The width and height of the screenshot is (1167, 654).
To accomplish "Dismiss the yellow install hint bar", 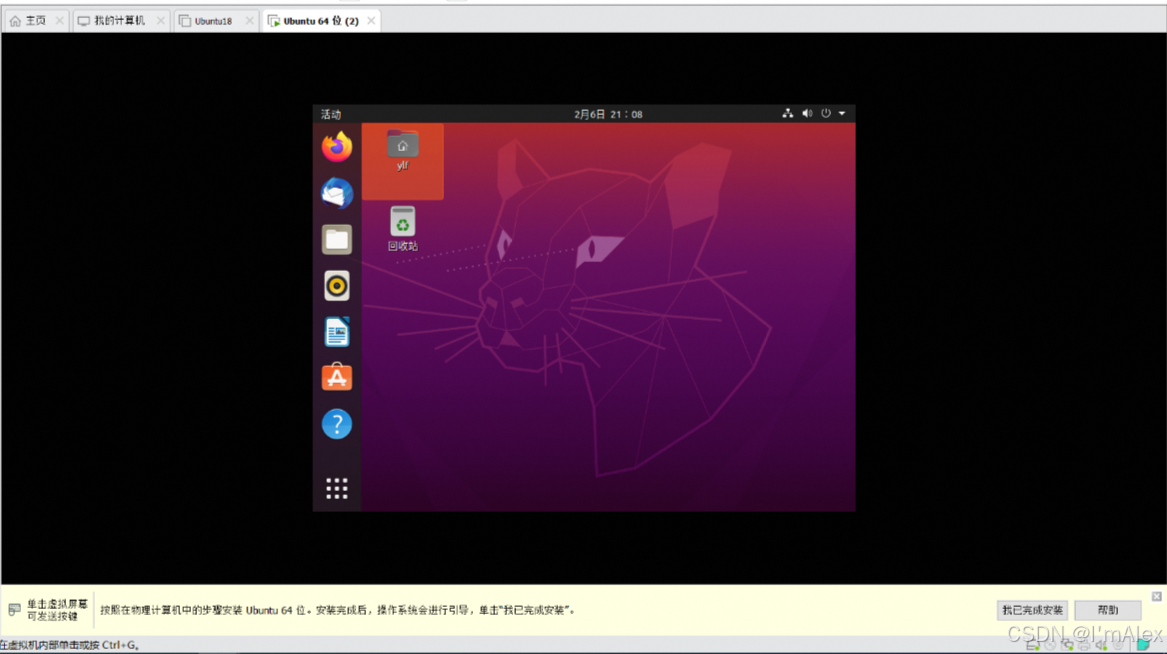I will 1157,596.
